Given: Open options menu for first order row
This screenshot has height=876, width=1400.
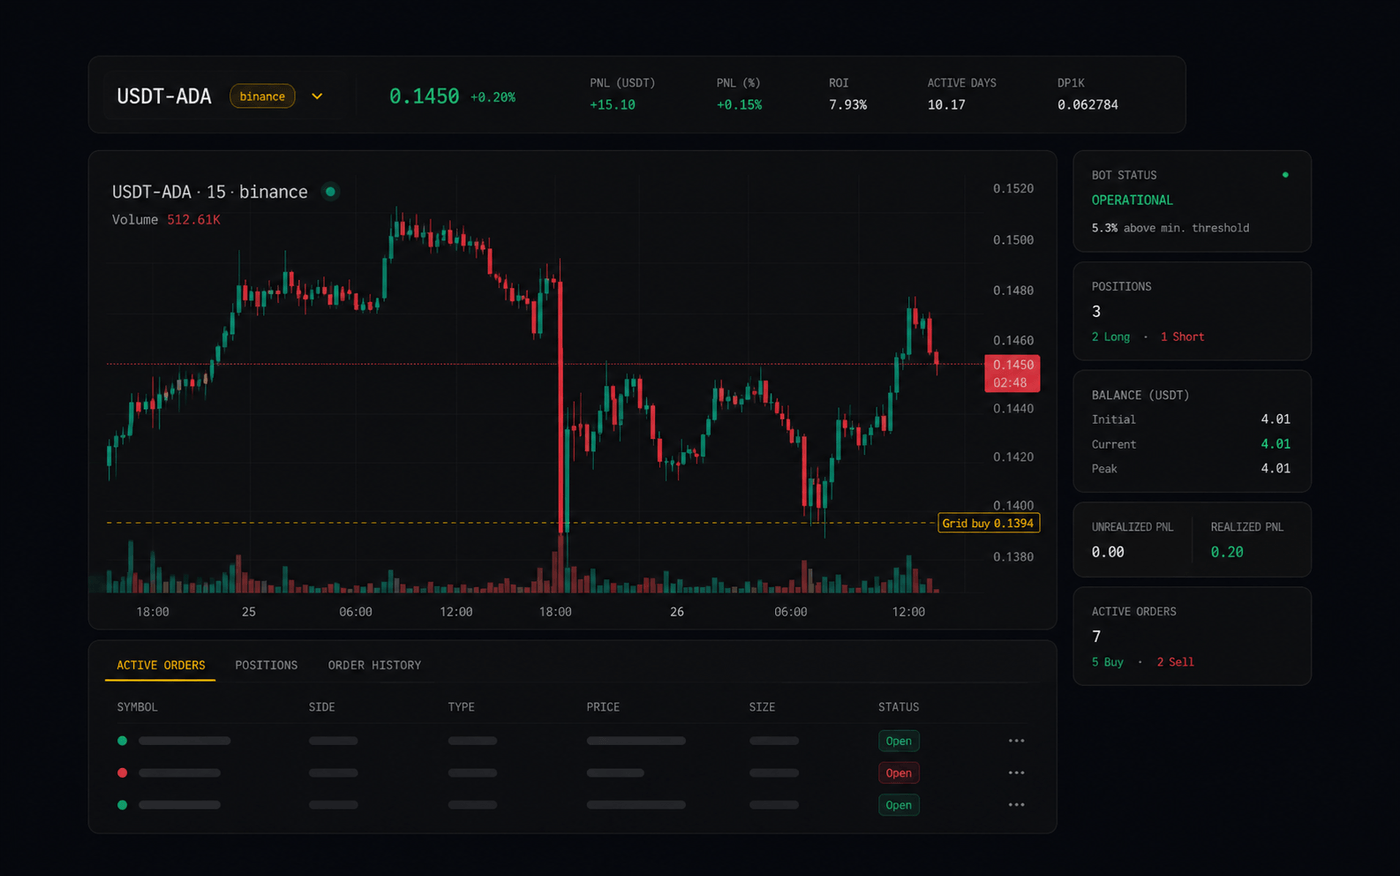Looking at the screenshot, I should (1016, 741).
